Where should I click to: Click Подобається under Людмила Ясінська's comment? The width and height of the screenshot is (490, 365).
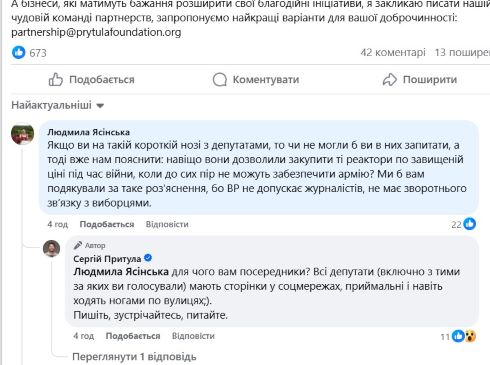coord(107,224)
